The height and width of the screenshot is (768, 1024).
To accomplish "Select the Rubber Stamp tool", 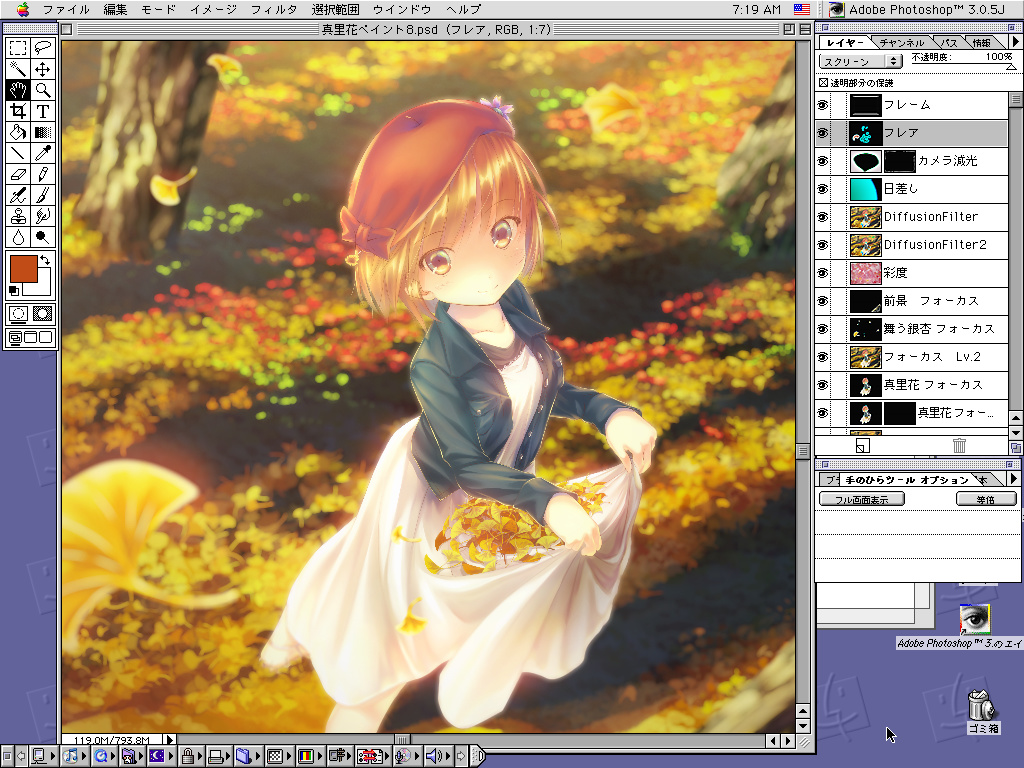I will (x=18, y=216).
